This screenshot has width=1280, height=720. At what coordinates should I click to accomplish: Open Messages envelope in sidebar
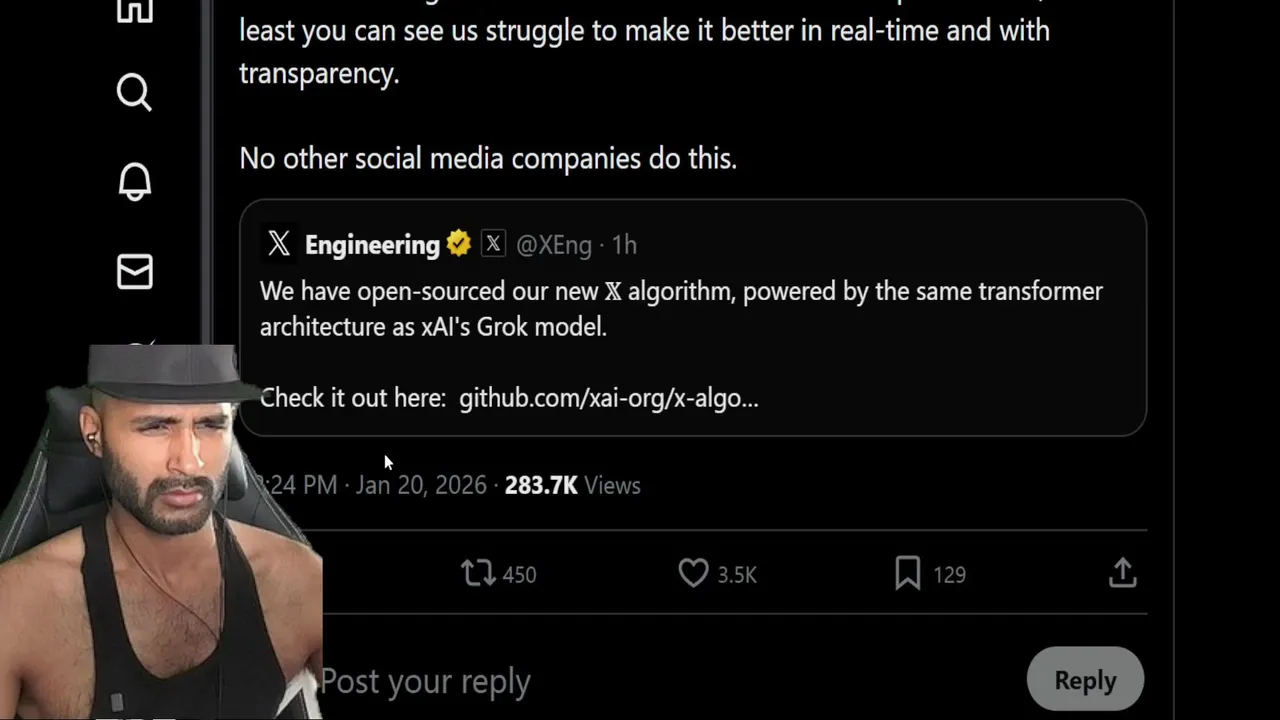tap(134, 271)
